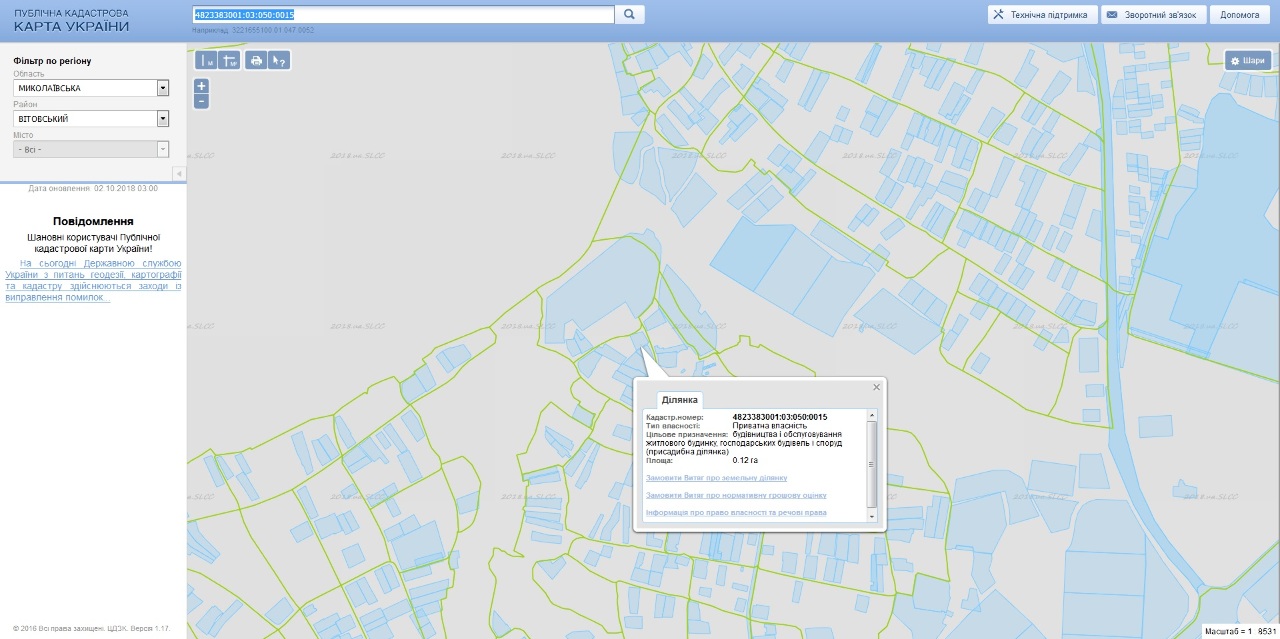Click the Масштаб scale indicator
Screen dimensions: 1280x639
pyautogui.click(x=1240, y=631)
